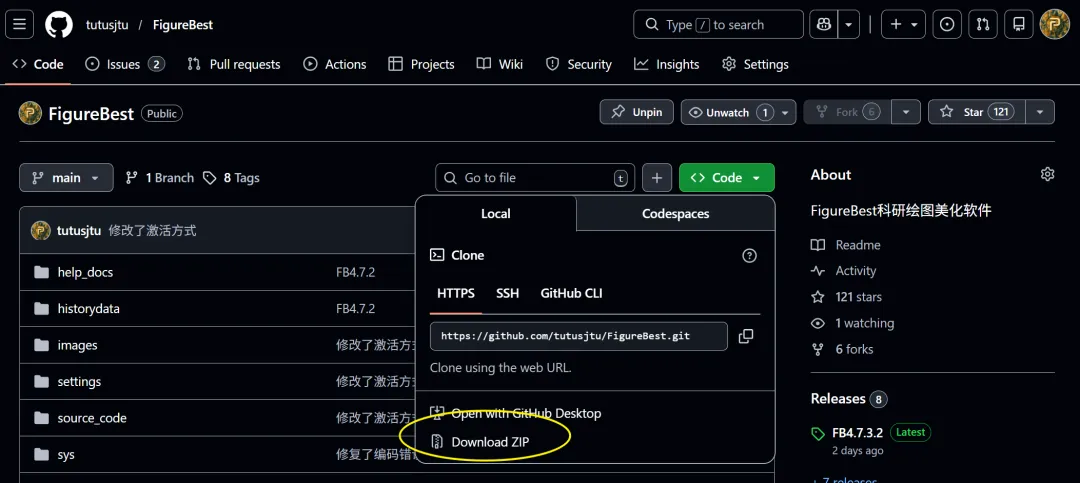The height and width of the screenshot is (483, 1080).
Task: Open the Insights tab
Action: (667, 64)
